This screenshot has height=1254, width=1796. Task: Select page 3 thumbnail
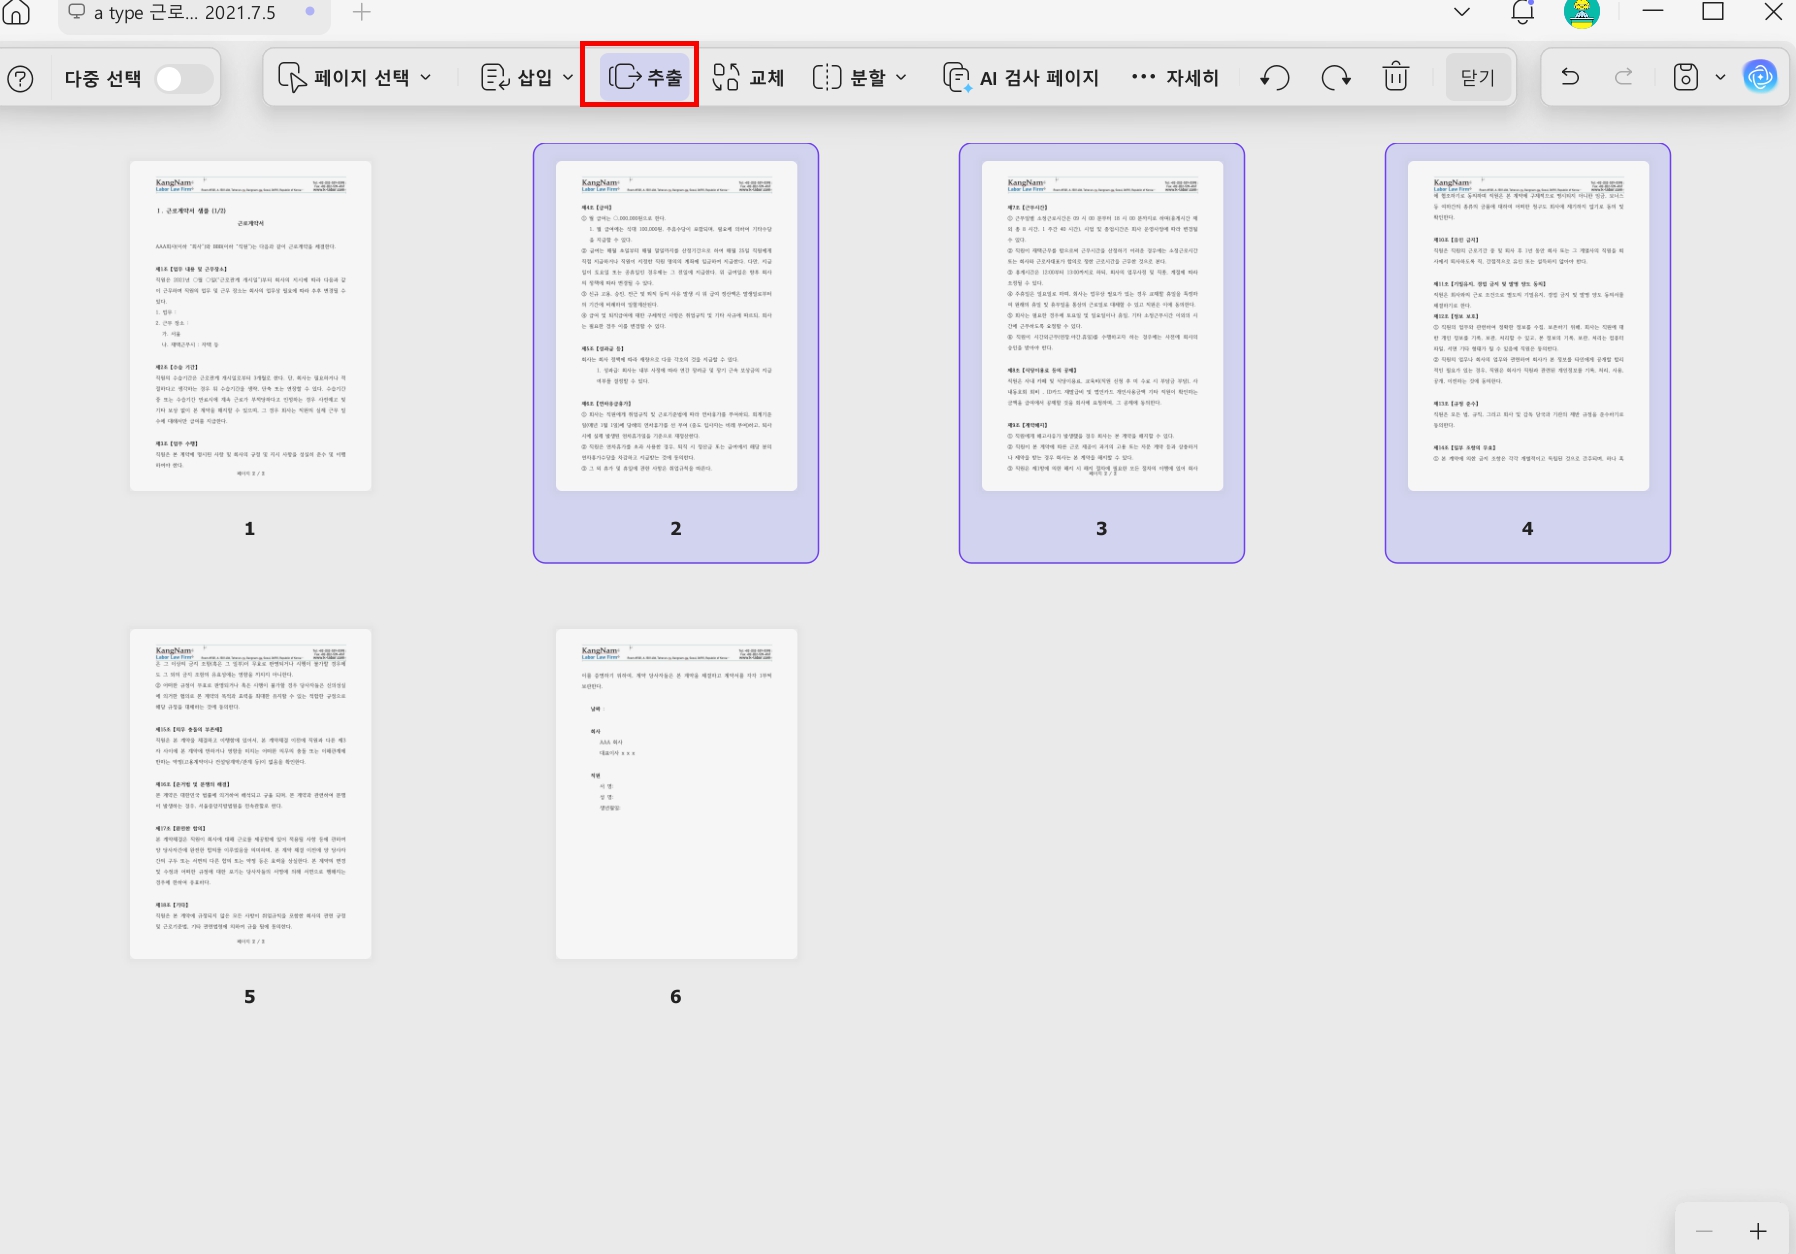point(1102,326)
